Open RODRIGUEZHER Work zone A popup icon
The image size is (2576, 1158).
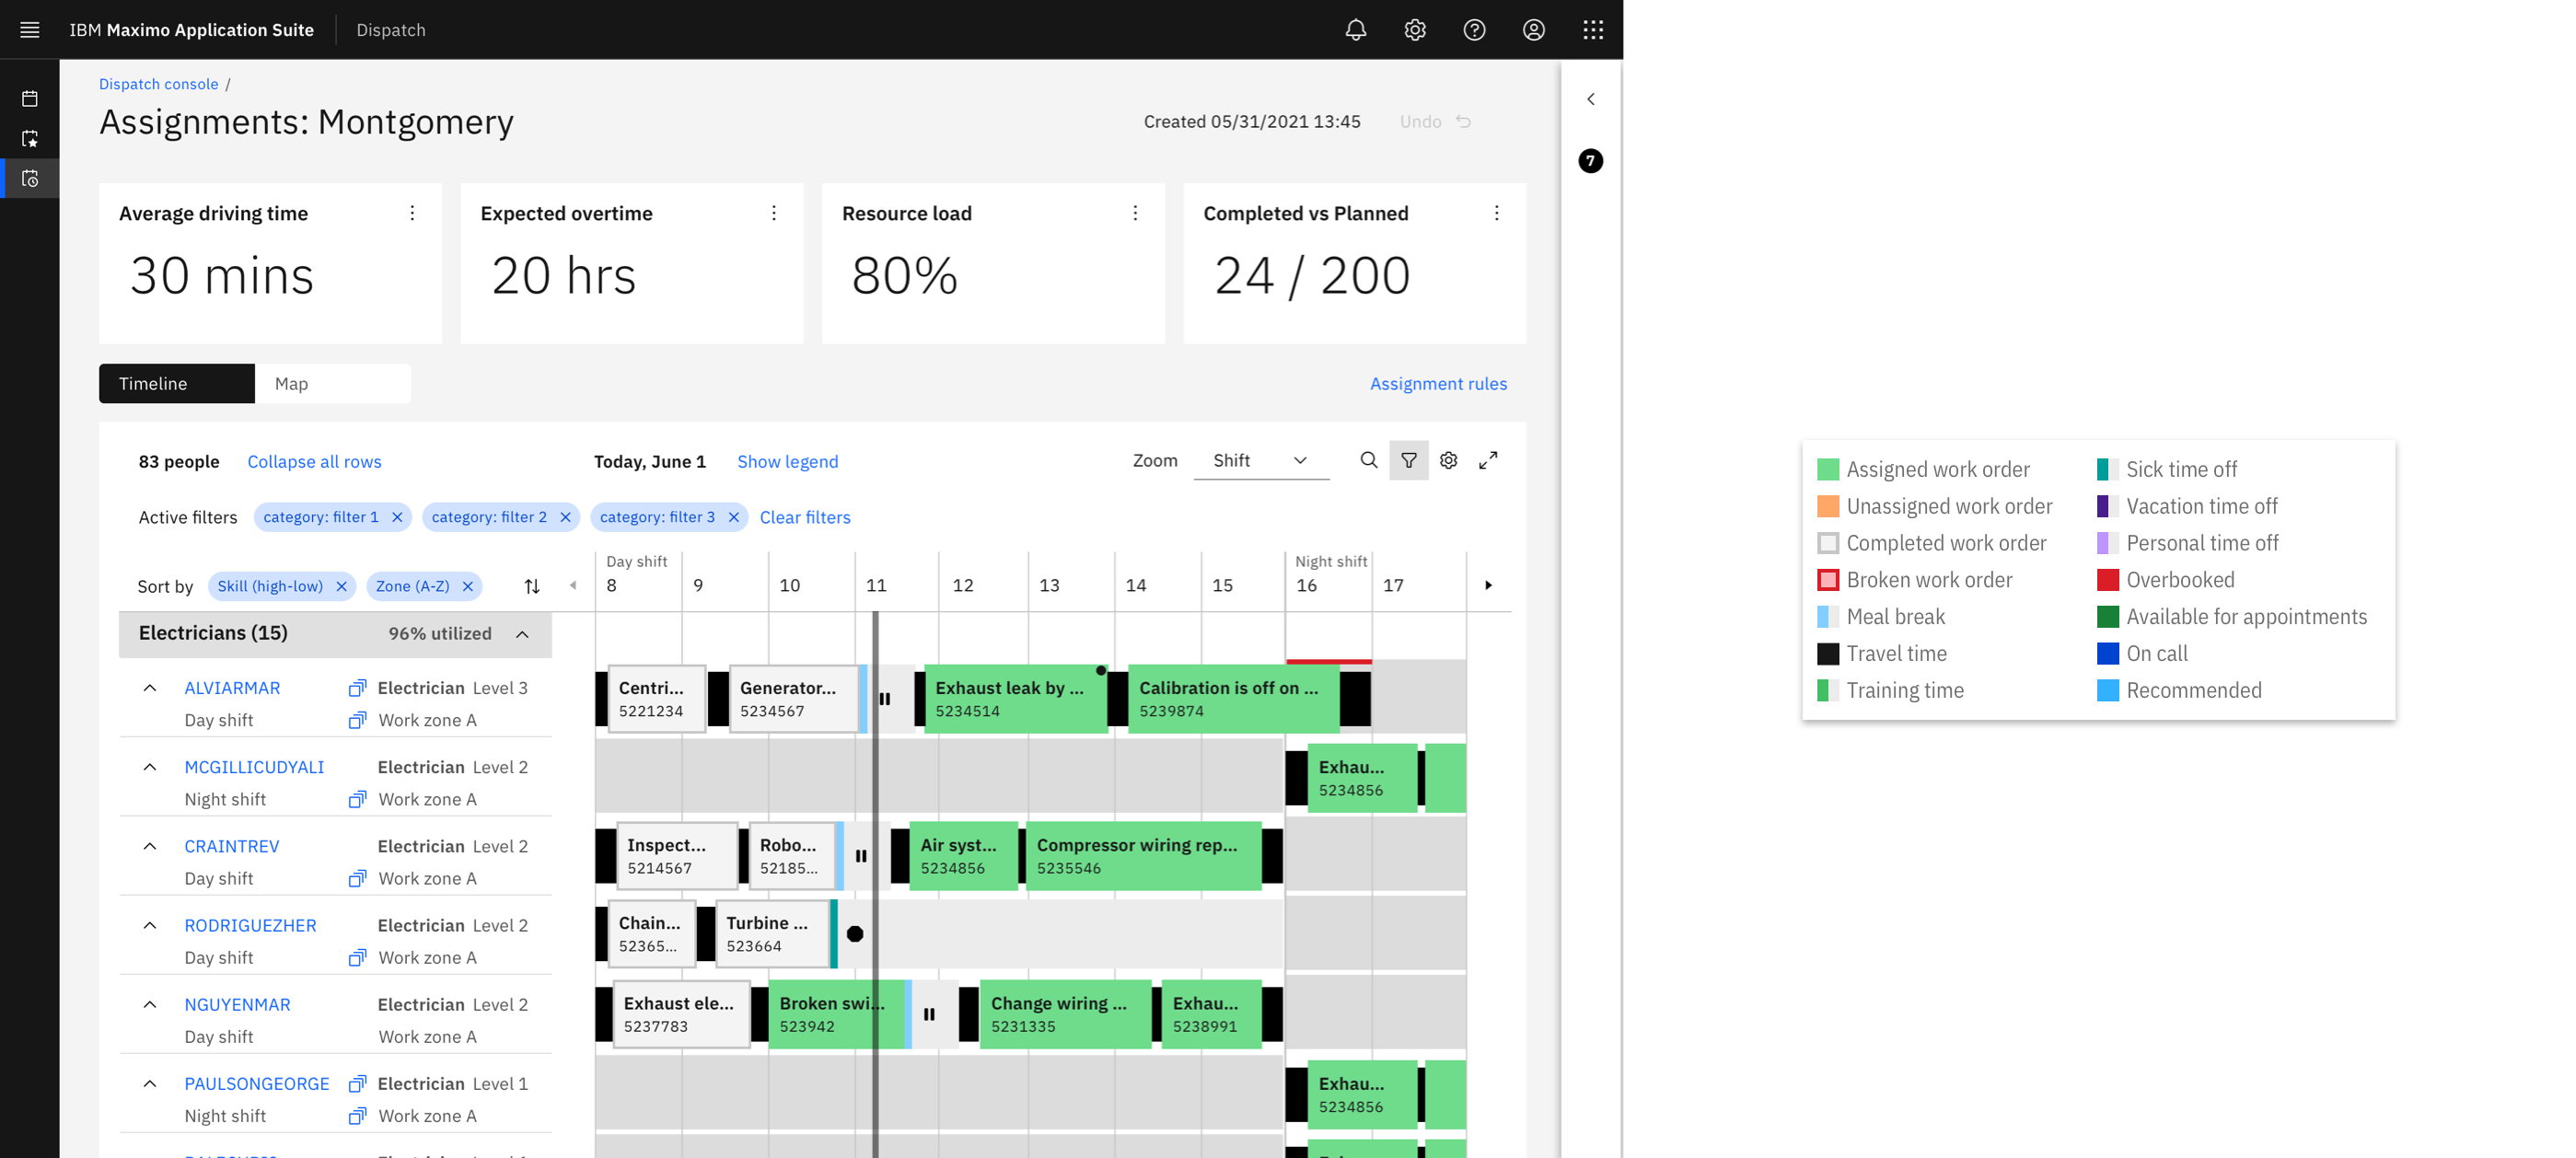357,958
